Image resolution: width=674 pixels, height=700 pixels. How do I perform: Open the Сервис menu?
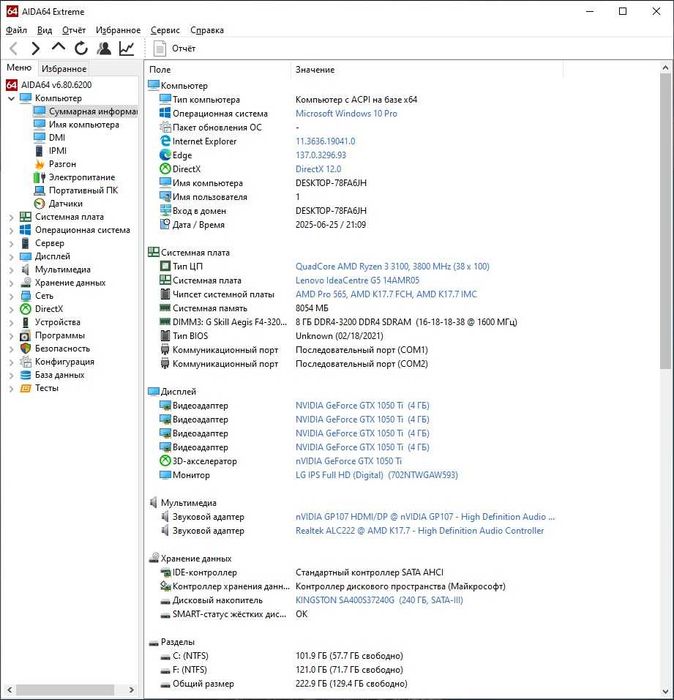165,30
